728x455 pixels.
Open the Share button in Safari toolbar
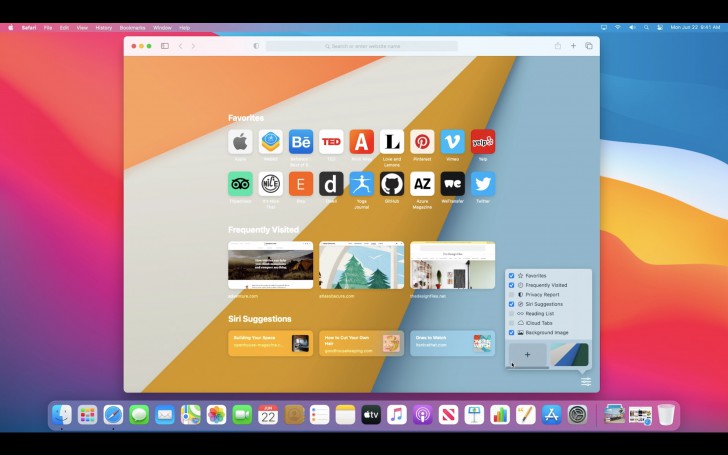pos(558,46)
